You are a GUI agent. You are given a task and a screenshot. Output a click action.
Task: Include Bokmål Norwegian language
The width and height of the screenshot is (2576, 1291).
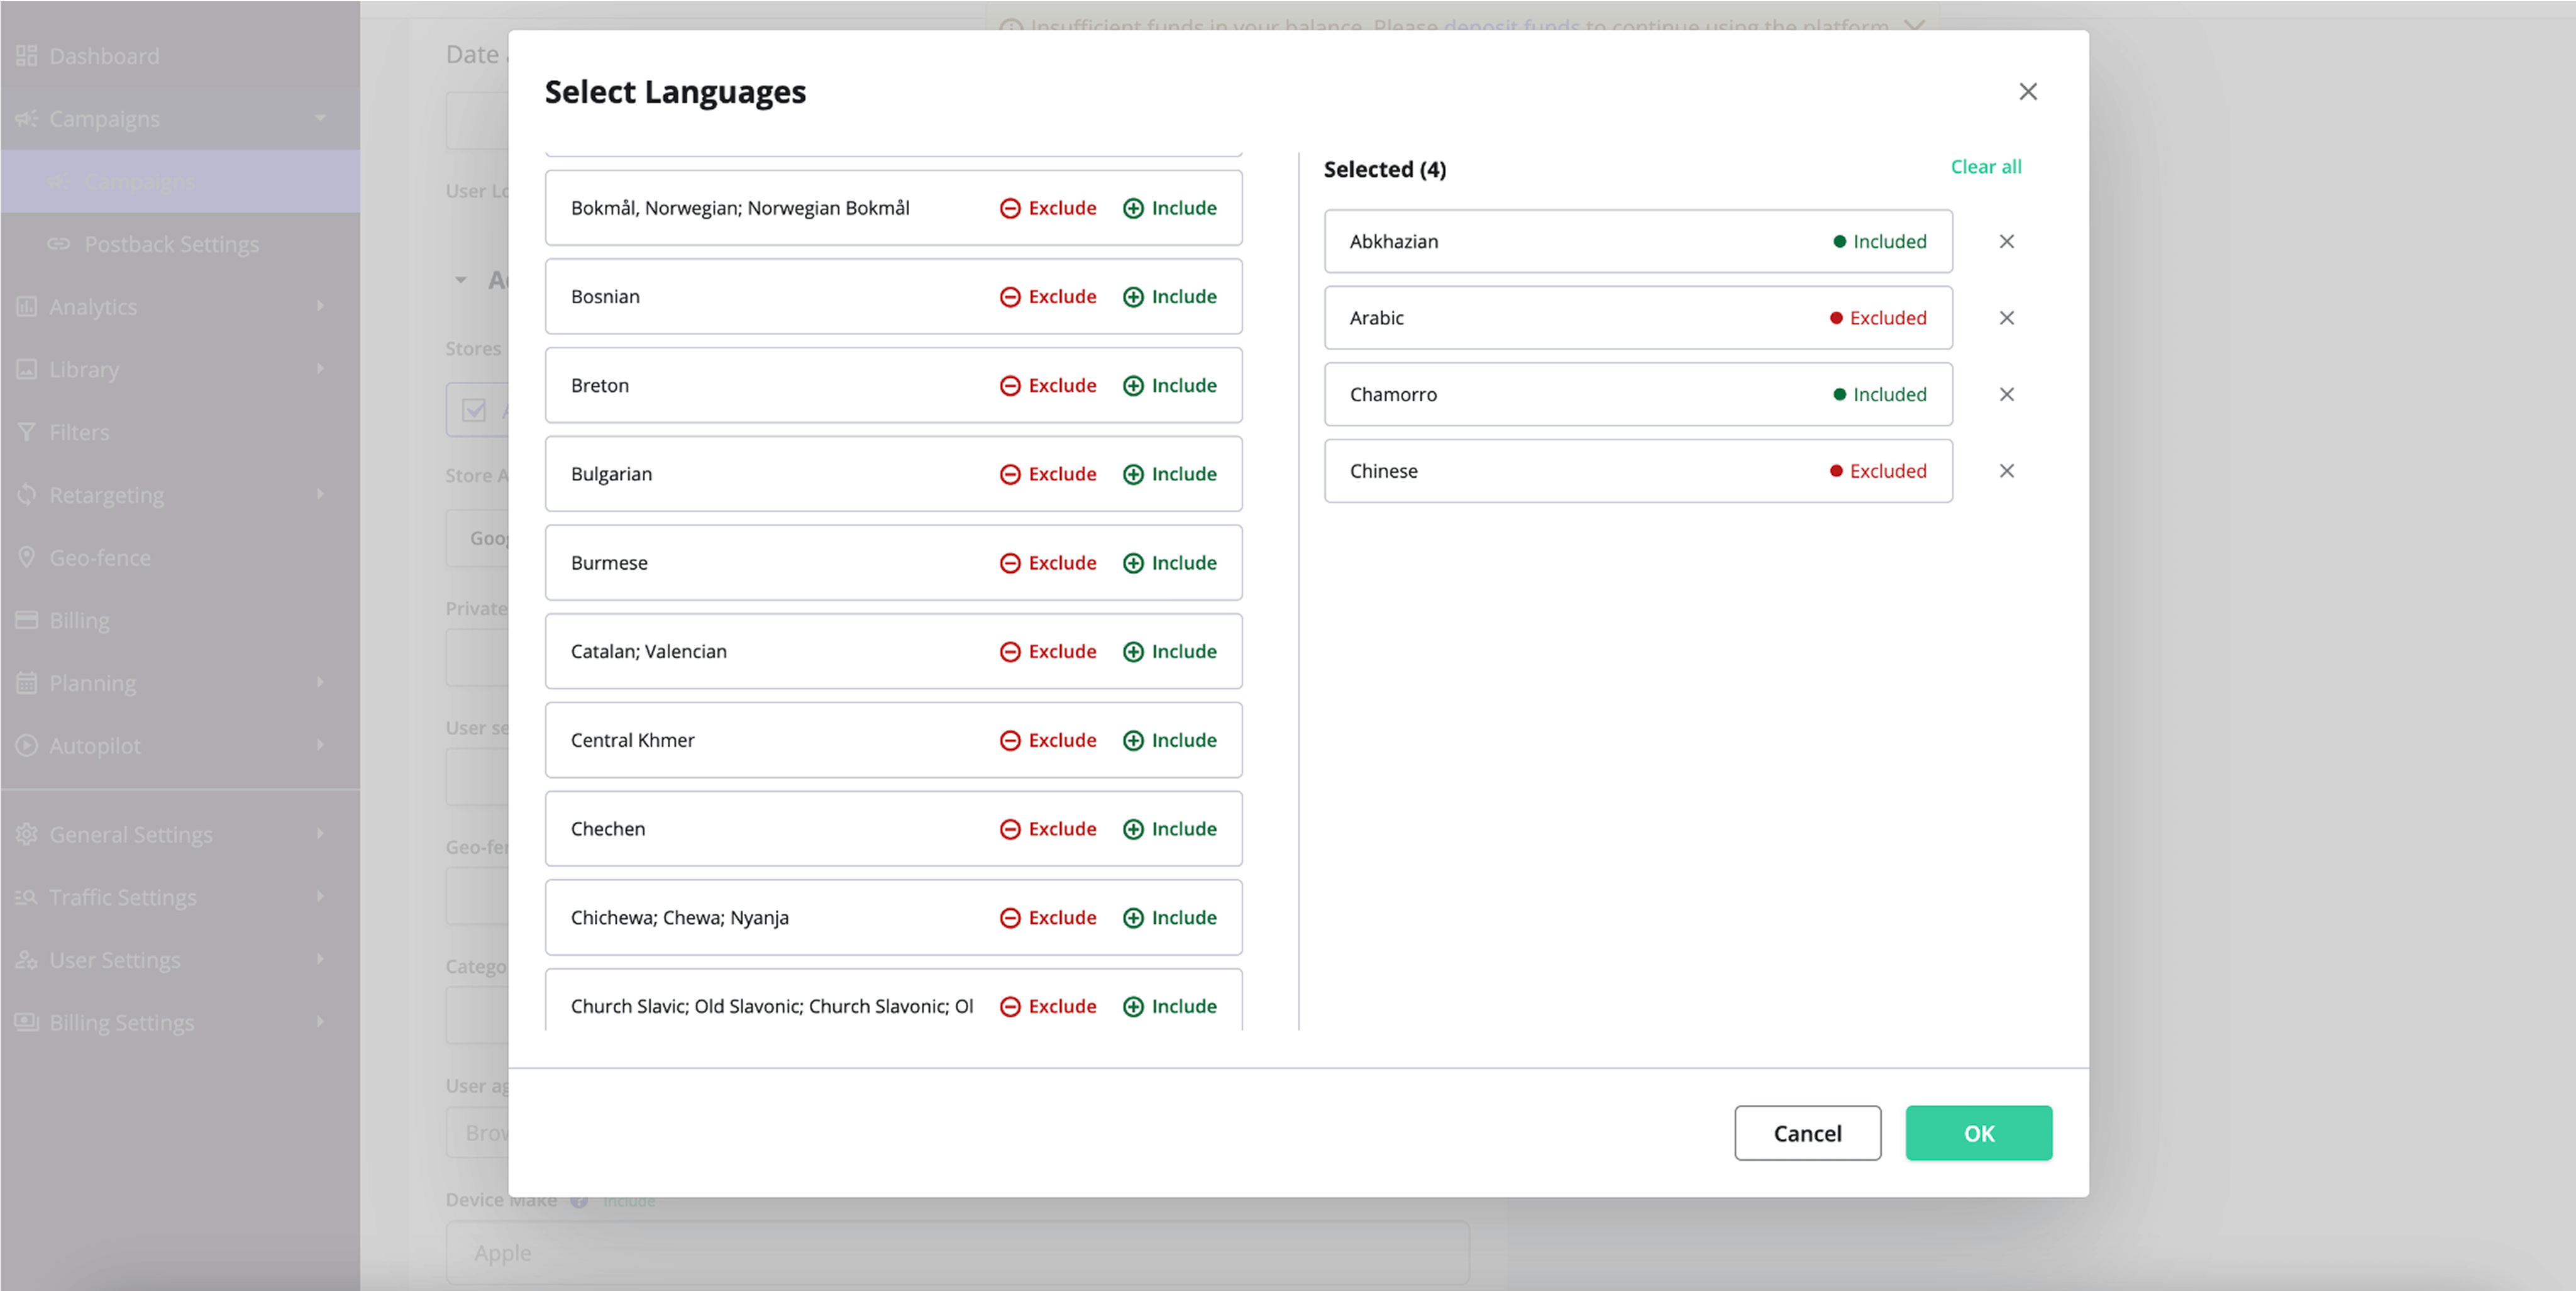click(1170, 208)
